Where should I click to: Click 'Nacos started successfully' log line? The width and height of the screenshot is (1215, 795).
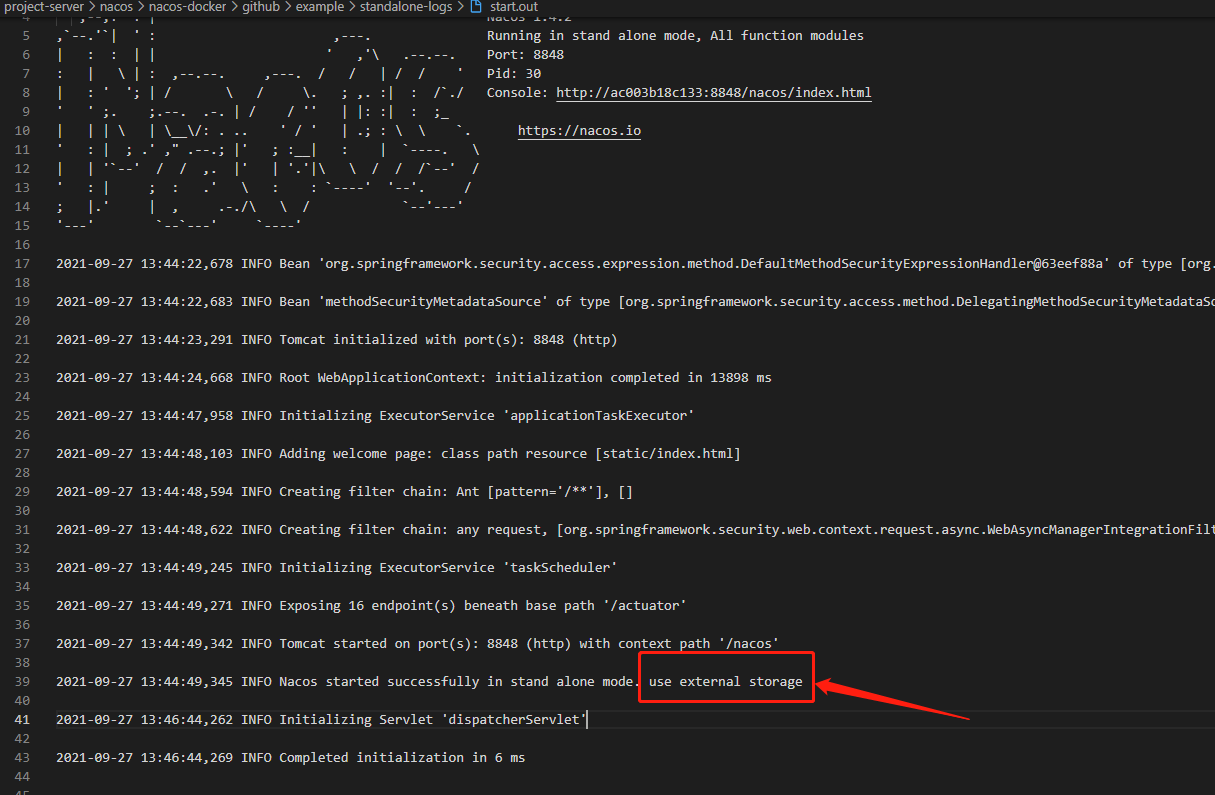(x=429, y=682)
